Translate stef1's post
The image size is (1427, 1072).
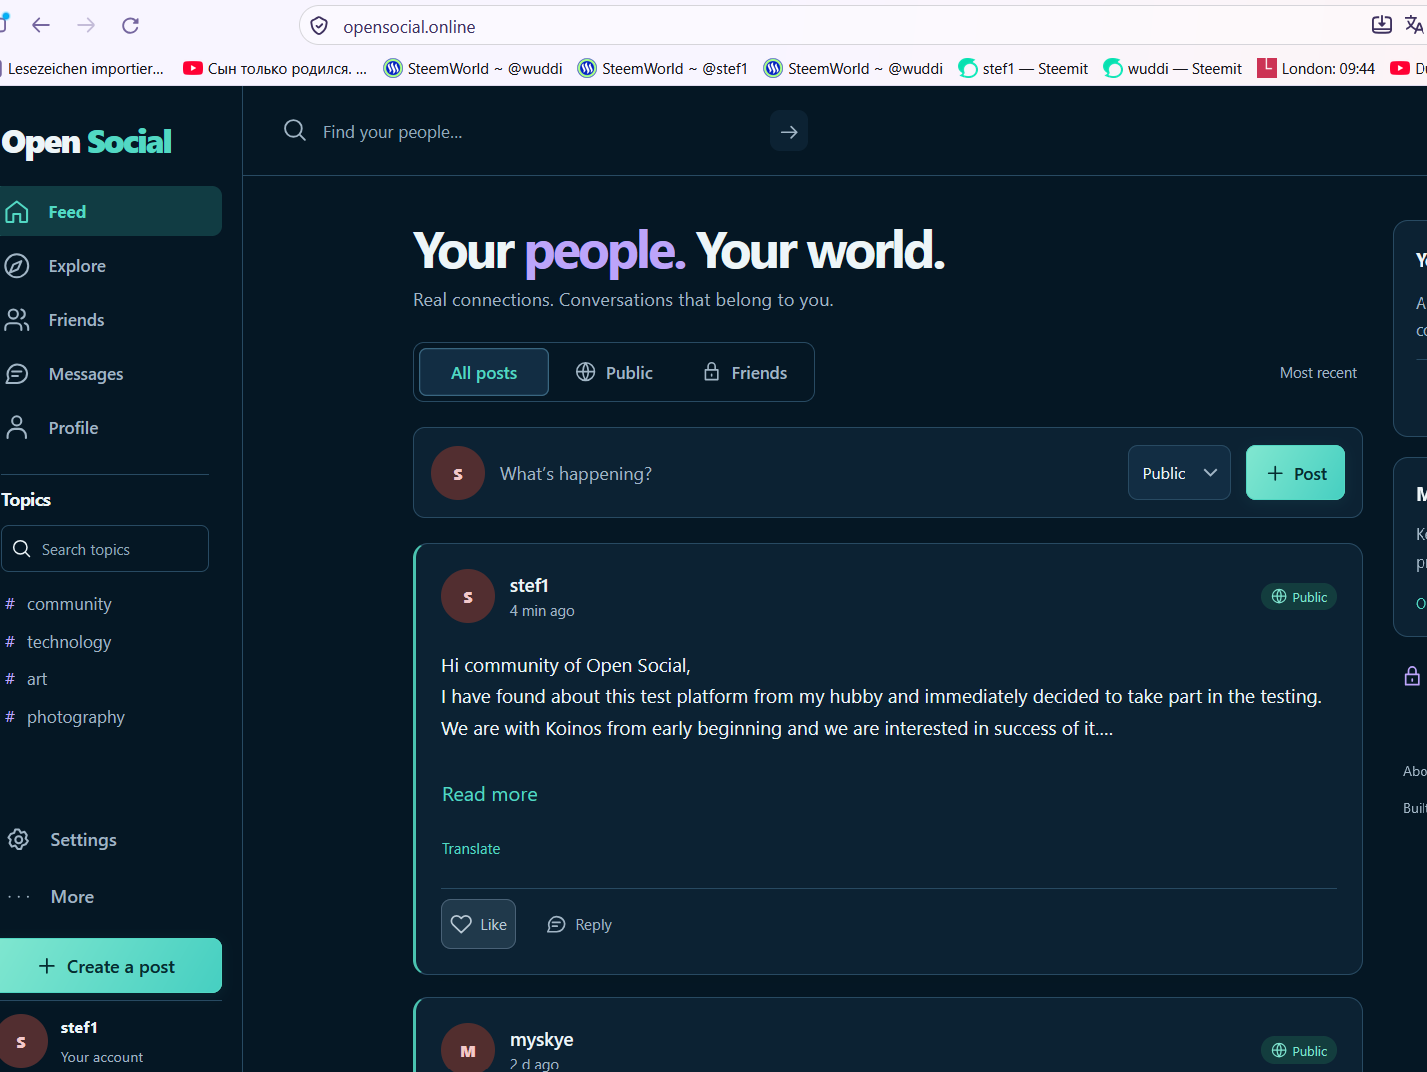click(x=471, y=849)
